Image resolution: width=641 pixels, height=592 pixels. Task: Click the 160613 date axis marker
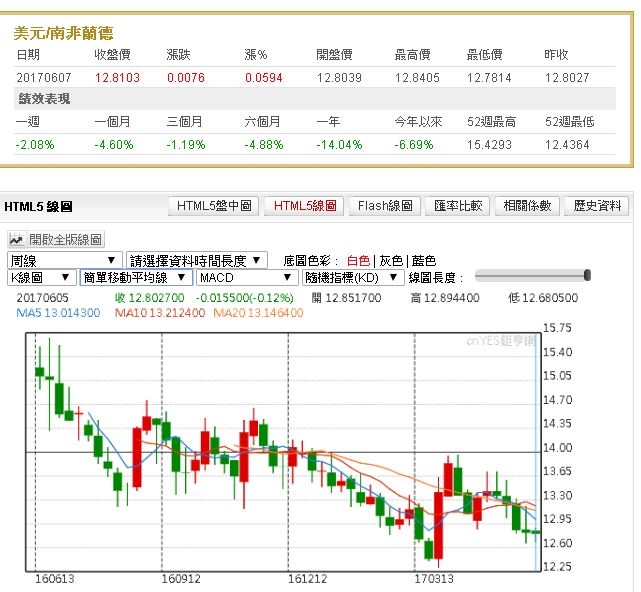(55, 579)
